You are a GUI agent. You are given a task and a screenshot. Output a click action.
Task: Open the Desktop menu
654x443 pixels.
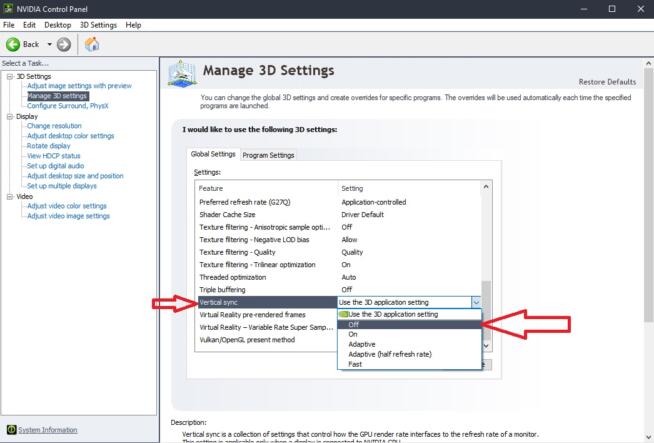(58, 25)
